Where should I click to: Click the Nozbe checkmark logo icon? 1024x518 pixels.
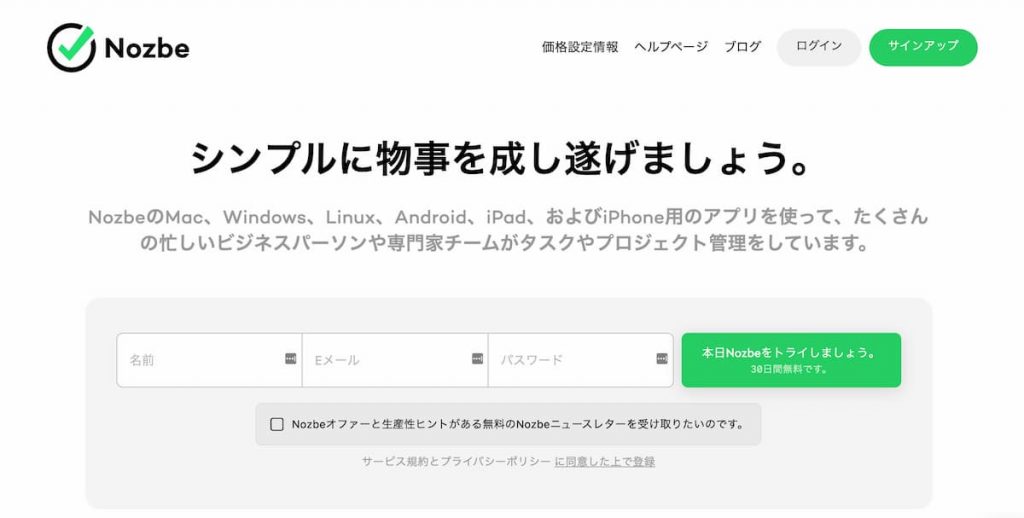[x=72, y=47]
